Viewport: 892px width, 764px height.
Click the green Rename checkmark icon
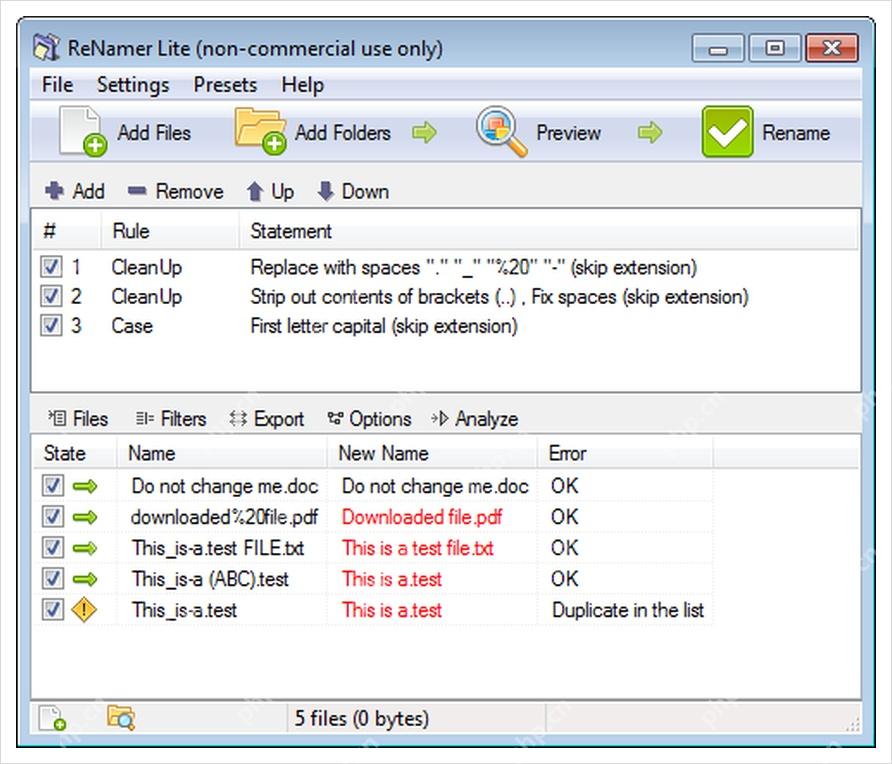(727, 131)
